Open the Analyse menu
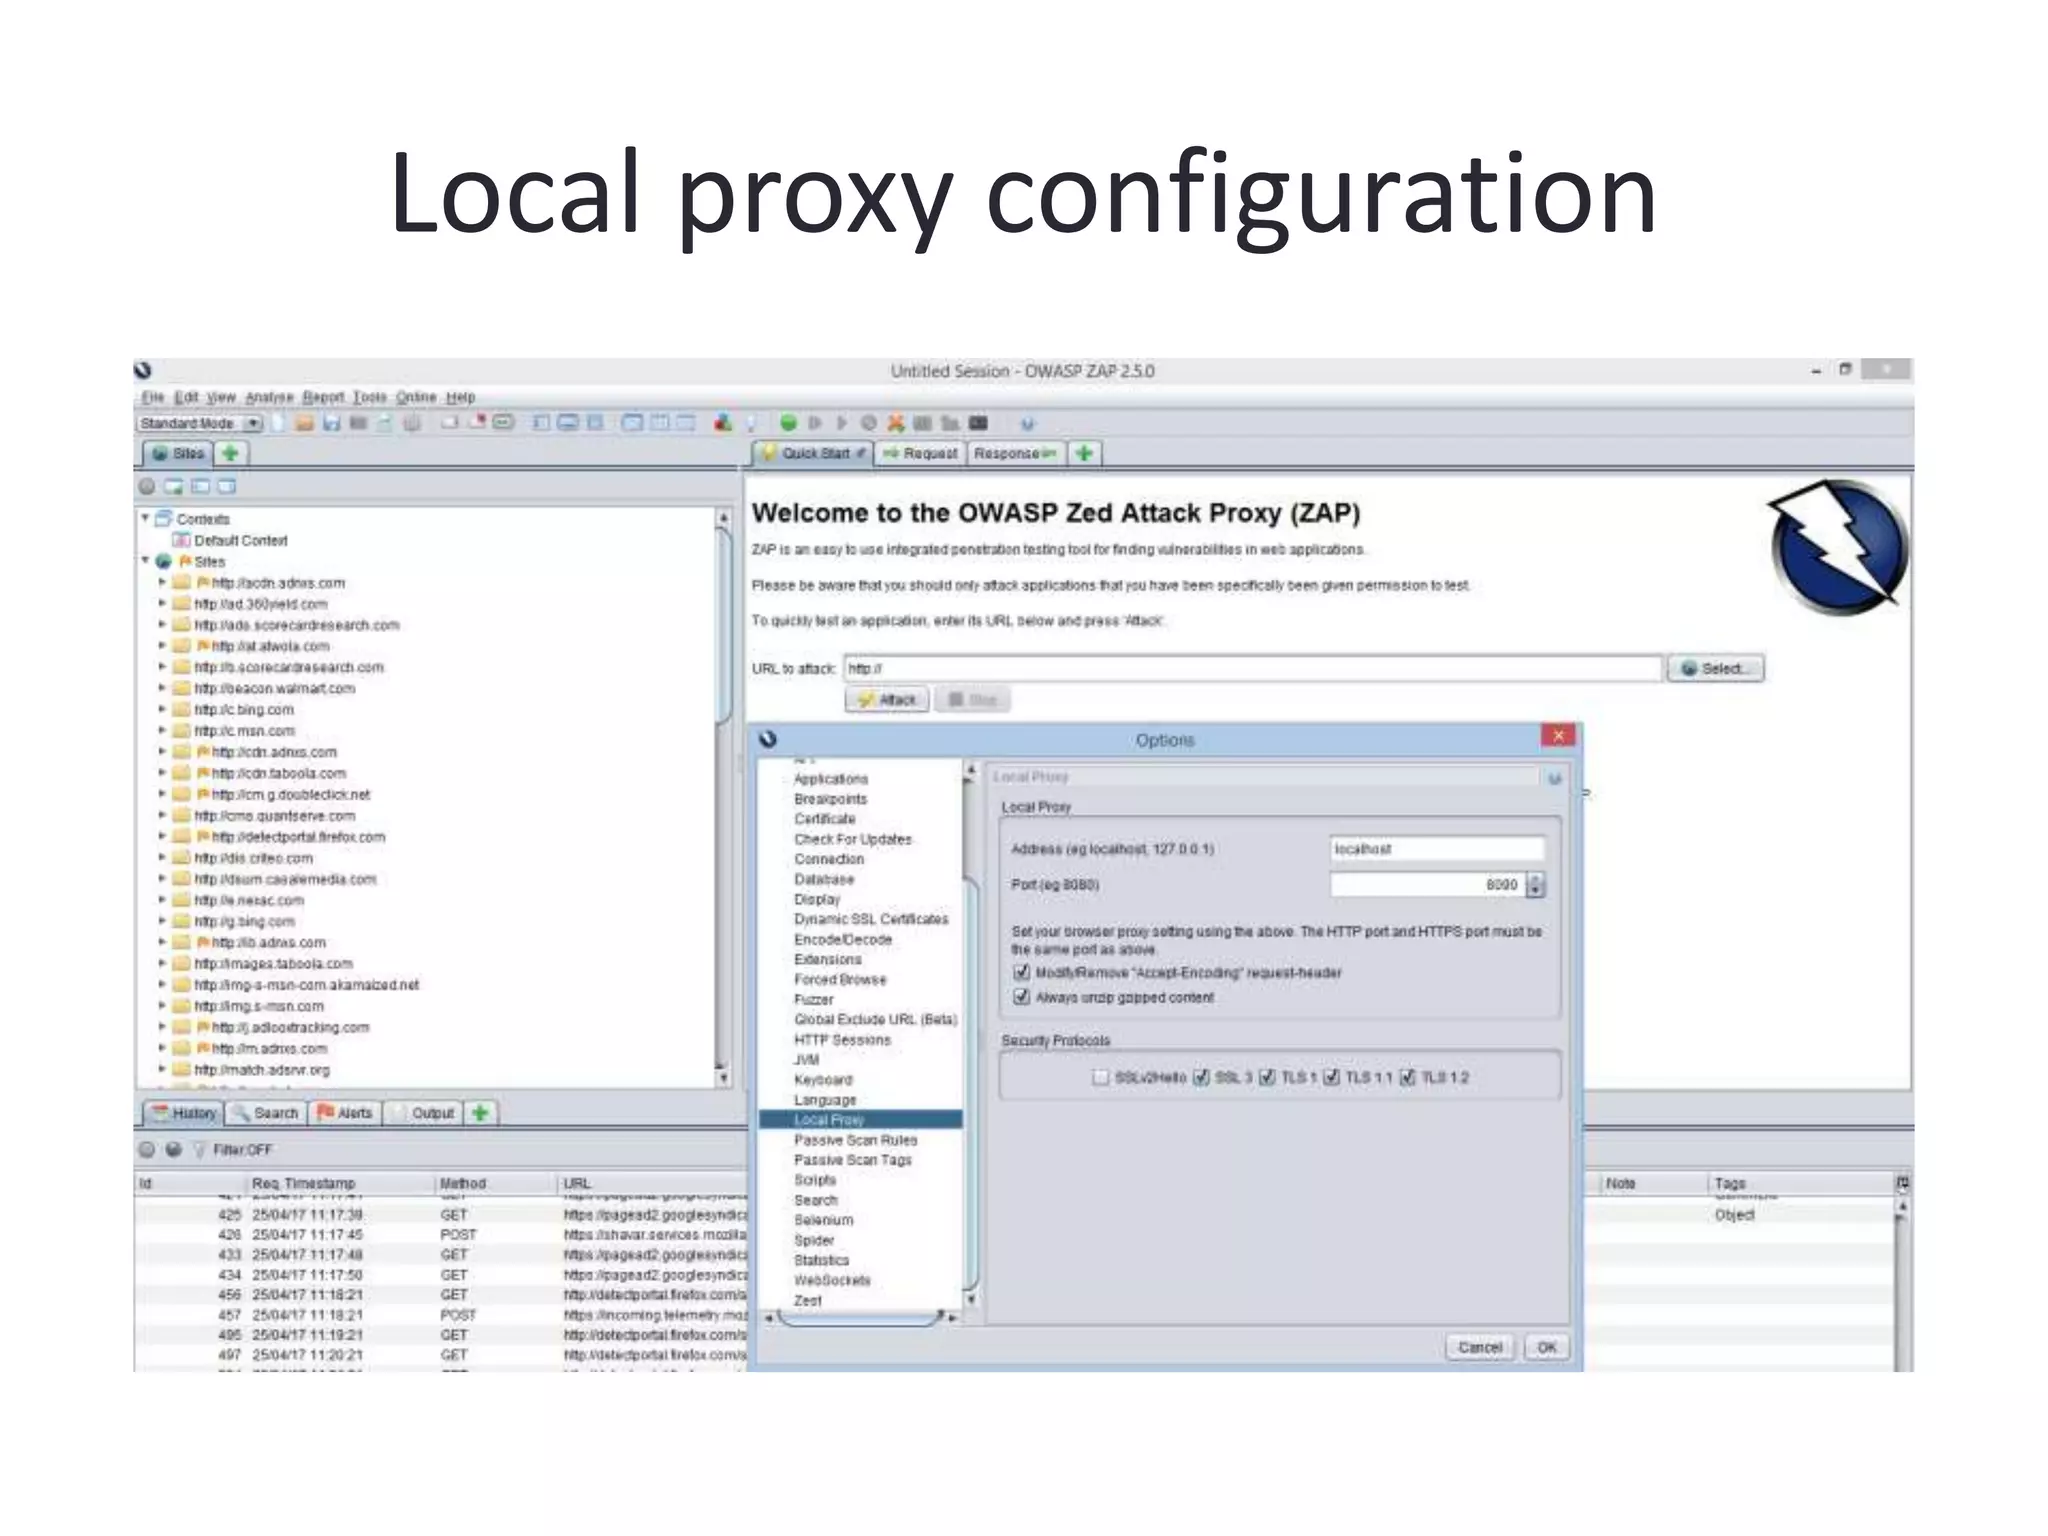 (269, 397)
